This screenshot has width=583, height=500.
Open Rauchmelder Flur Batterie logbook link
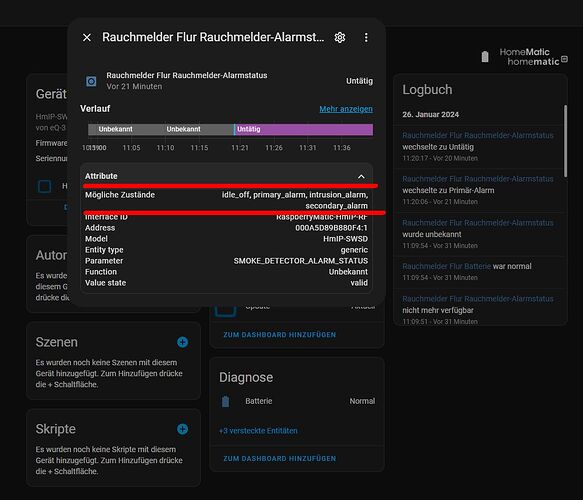tap(447, 266)
